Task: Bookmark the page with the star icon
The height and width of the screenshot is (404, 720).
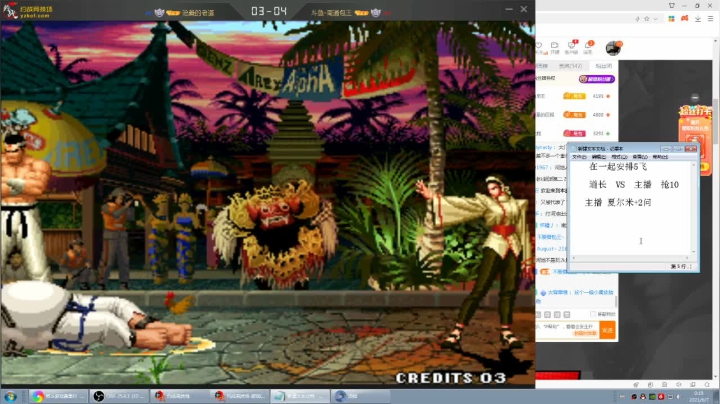Action: 647,19
